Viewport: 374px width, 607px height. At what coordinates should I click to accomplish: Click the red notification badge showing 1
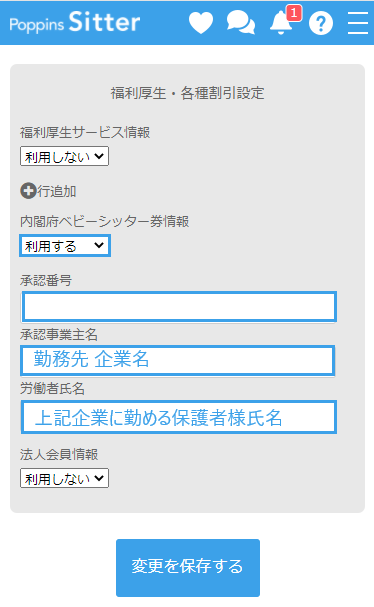click(x=294, y=13)
